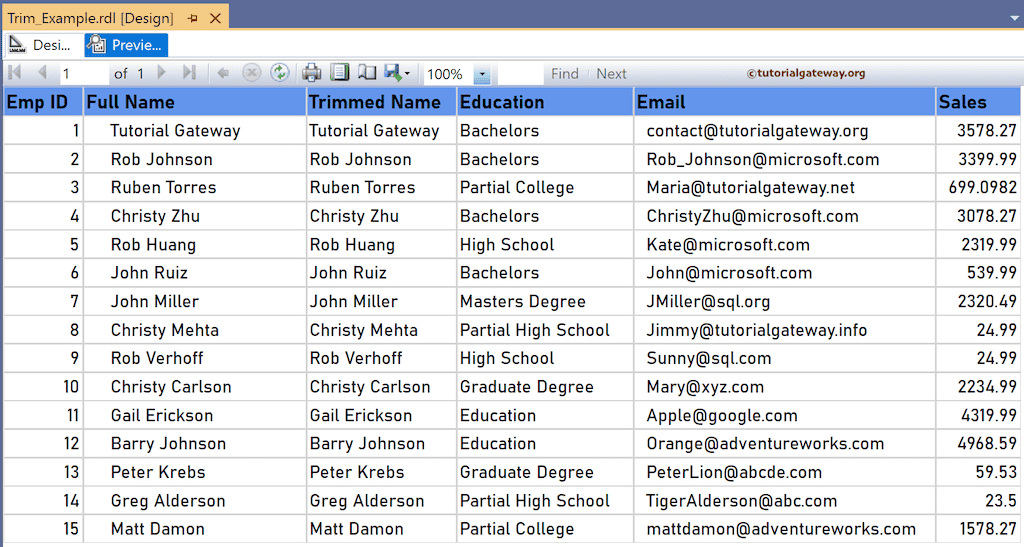Select the TigerAlderson@abc.com cell
The height and width of the screenshot is (547, 1024).
coord(785,501)
